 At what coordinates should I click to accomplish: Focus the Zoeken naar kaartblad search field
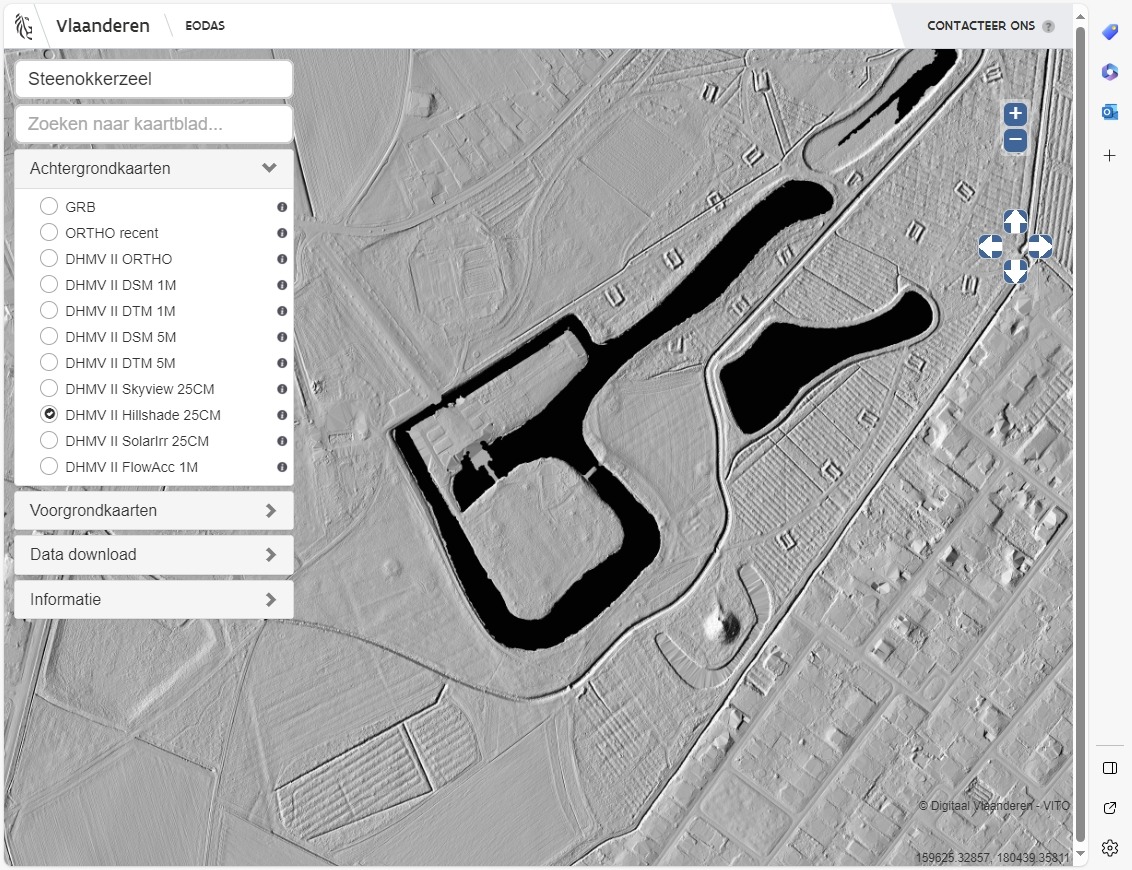coord(154,124)
